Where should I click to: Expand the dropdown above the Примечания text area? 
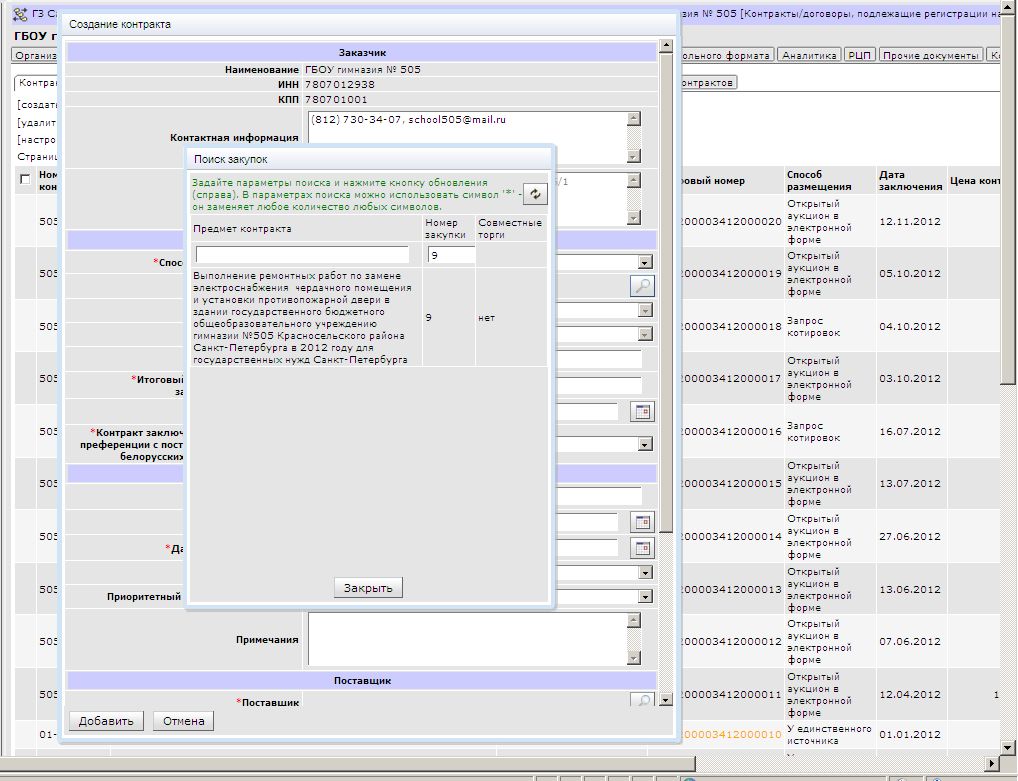click(645, 597)
